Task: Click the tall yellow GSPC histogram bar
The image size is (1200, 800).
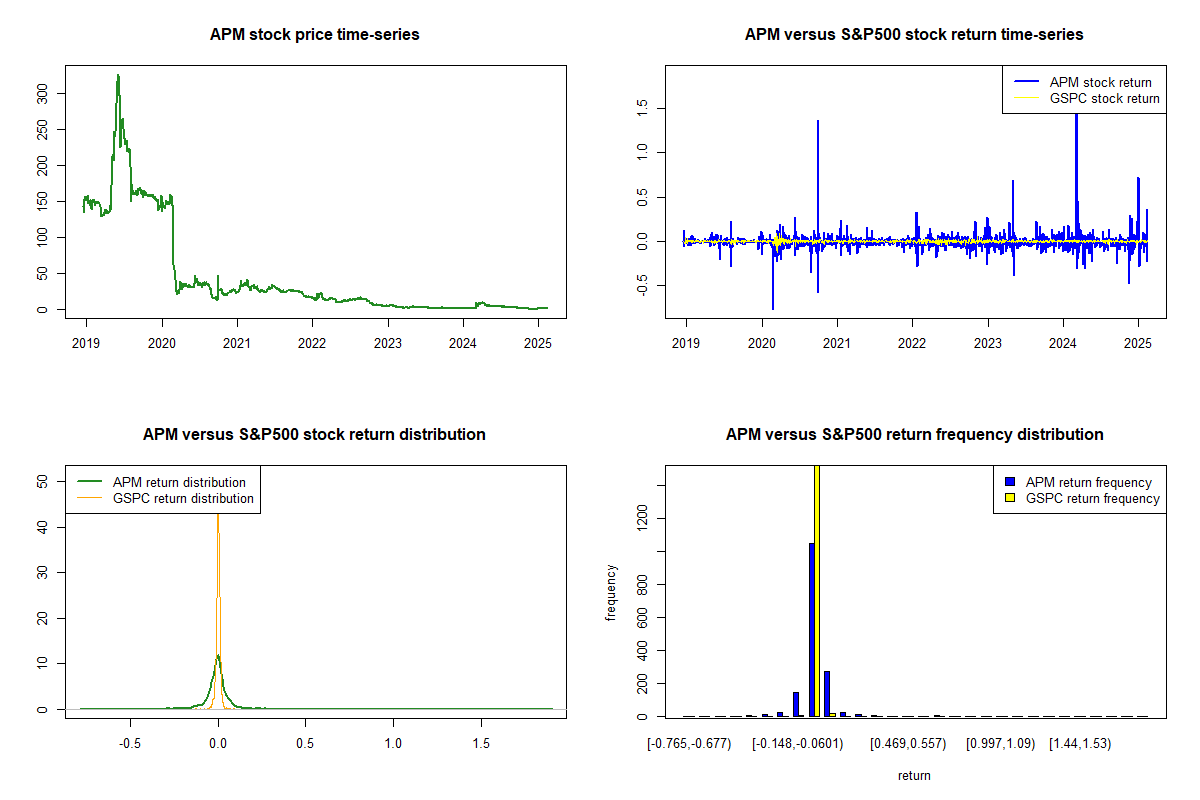Action: [817, 590]
